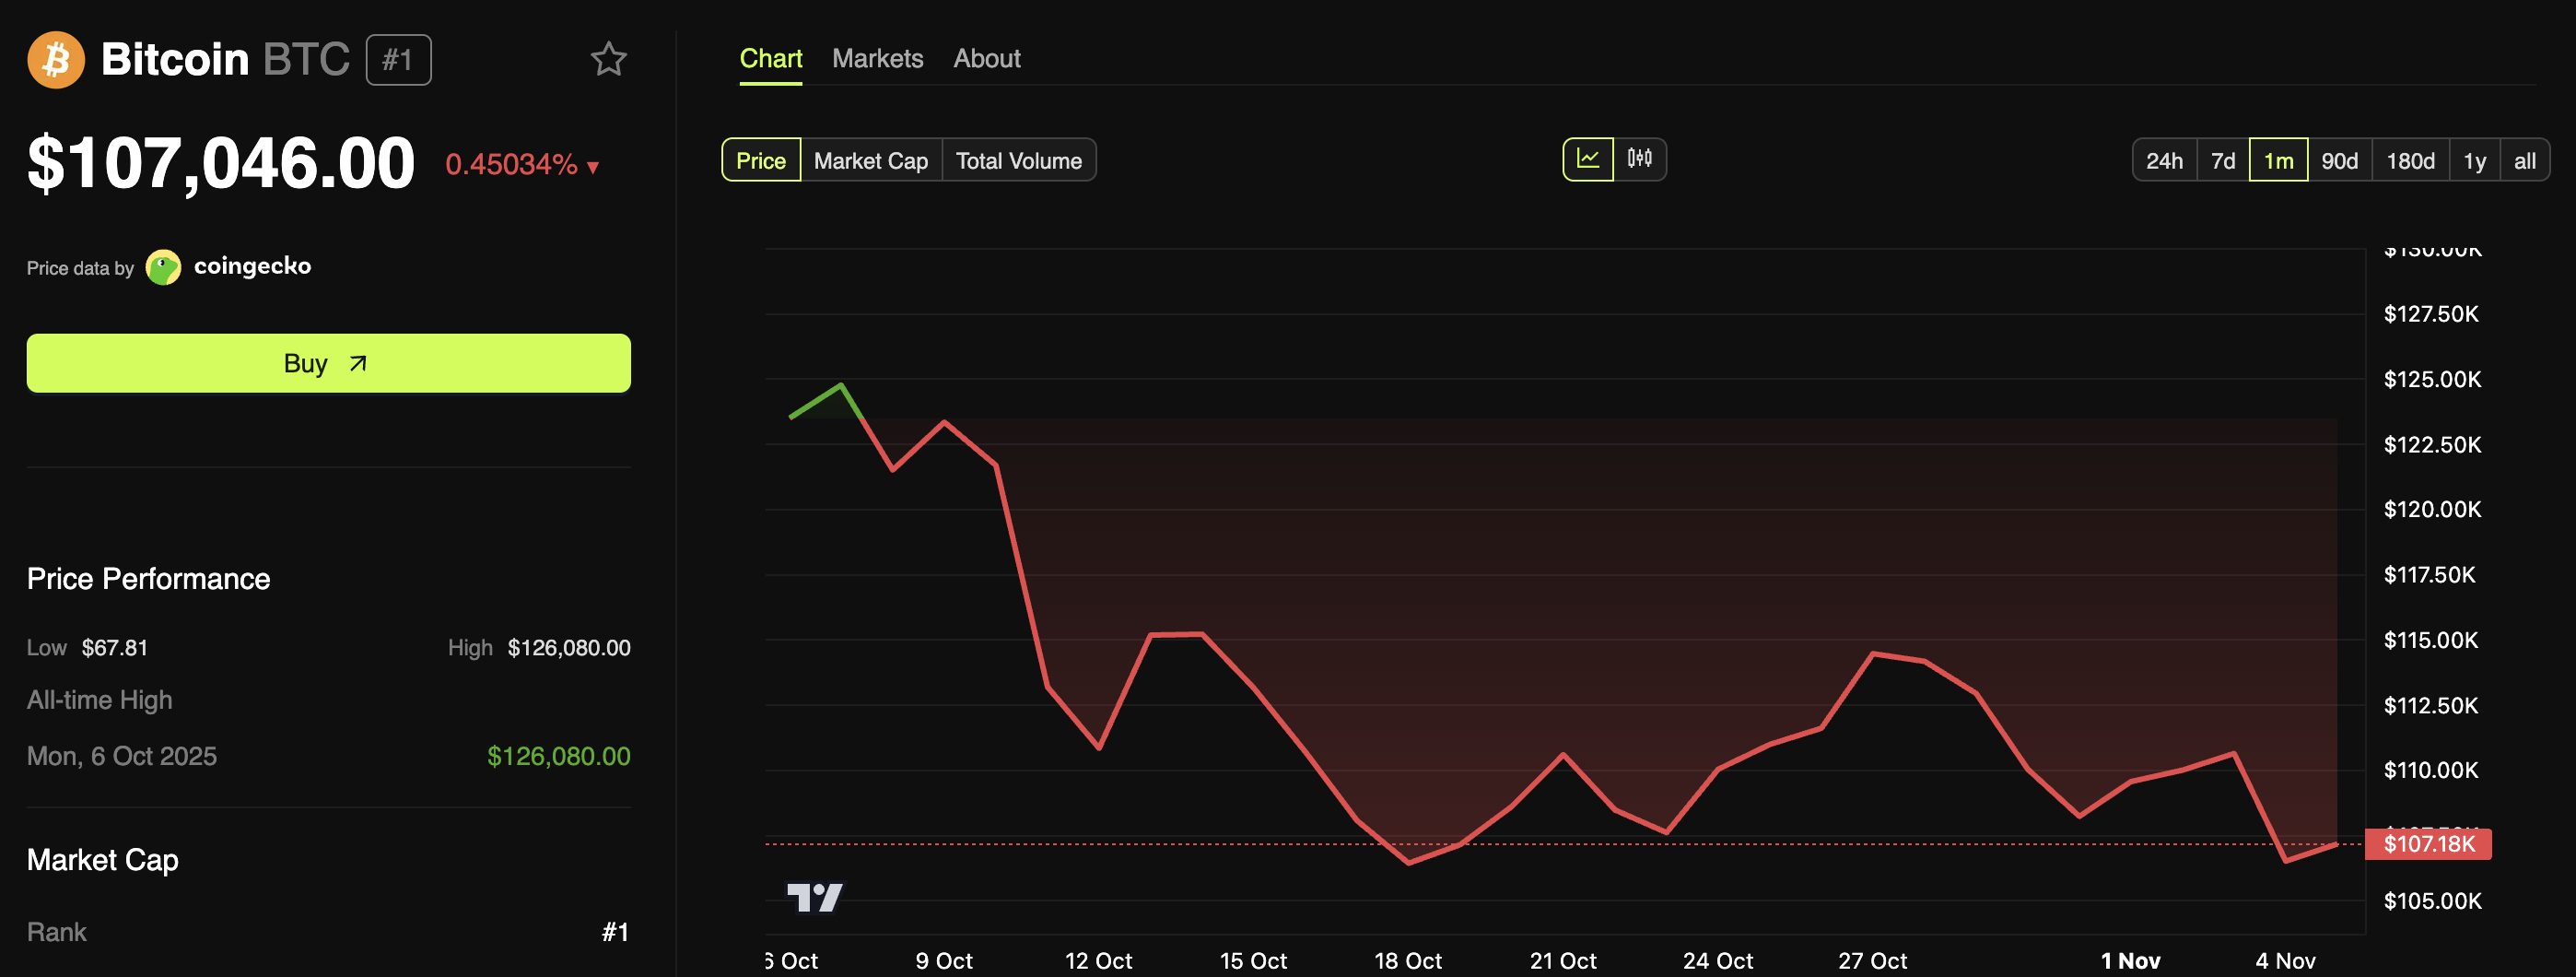Switch to Market Cap view
This screenshot has height=977, width=2576.
pos(870,159)
